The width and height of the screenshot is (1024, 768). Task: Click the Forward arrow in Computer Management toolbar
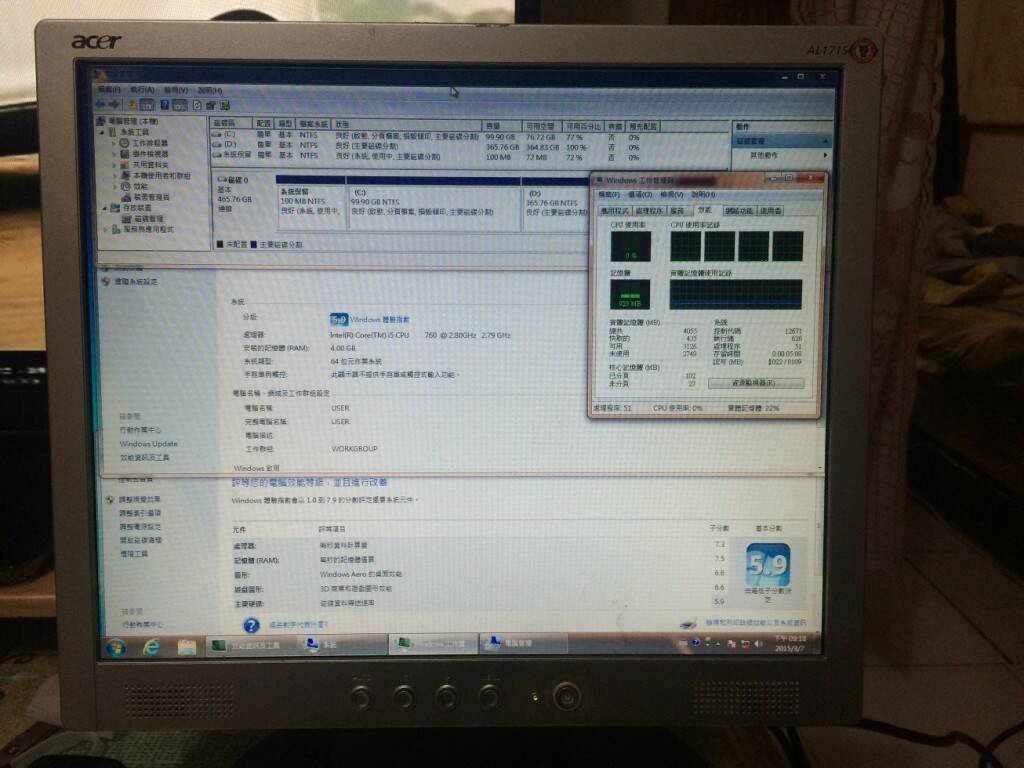[x=114, y=104]
